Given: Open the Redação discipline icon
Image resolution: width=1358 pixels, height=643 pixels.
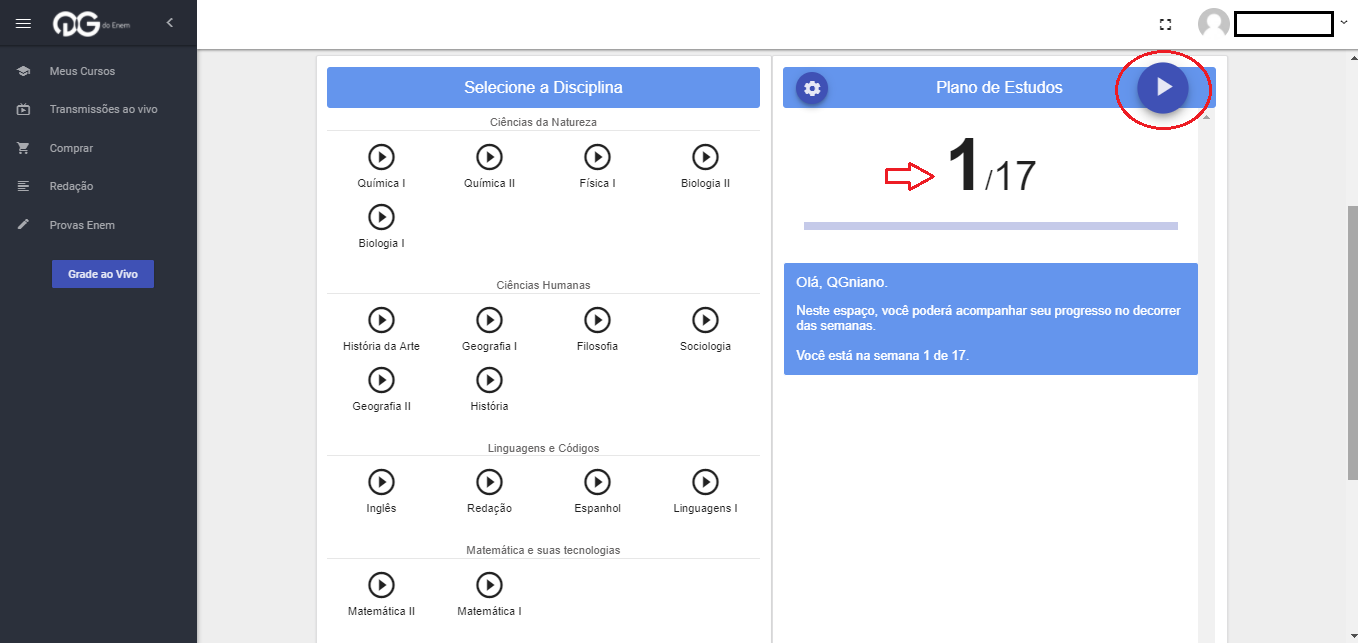Looking at the screenshot, I should (489, 482).
